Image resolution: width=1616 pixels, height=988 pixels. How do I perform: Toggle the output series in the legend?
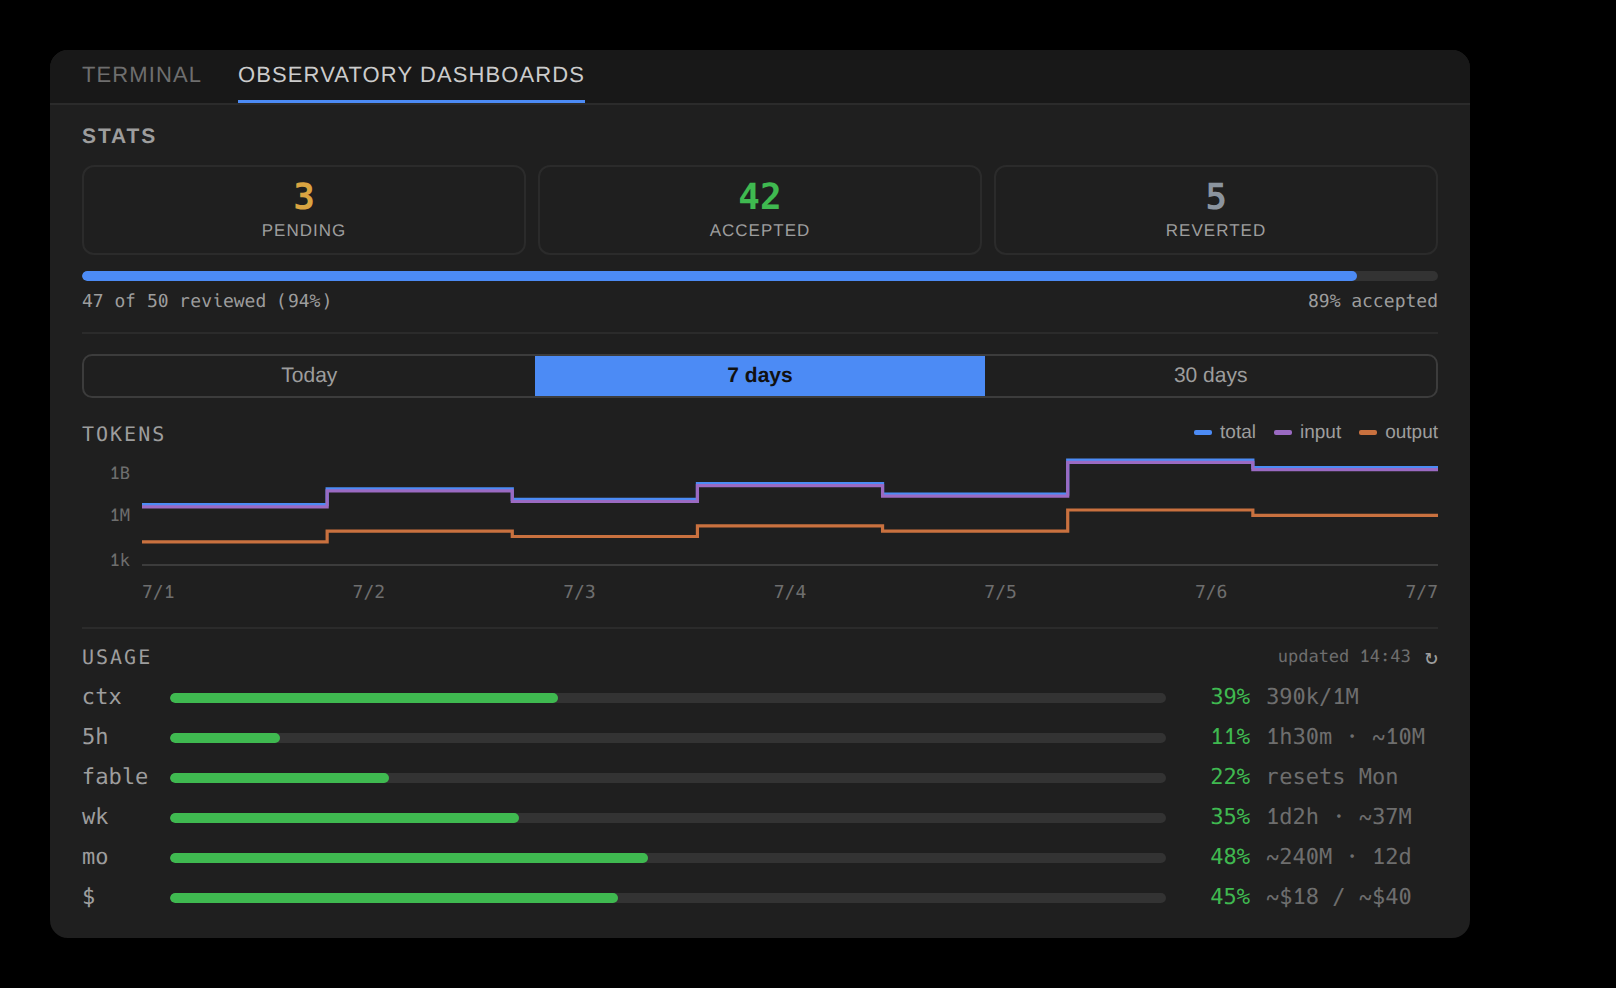coord(1399,432)
